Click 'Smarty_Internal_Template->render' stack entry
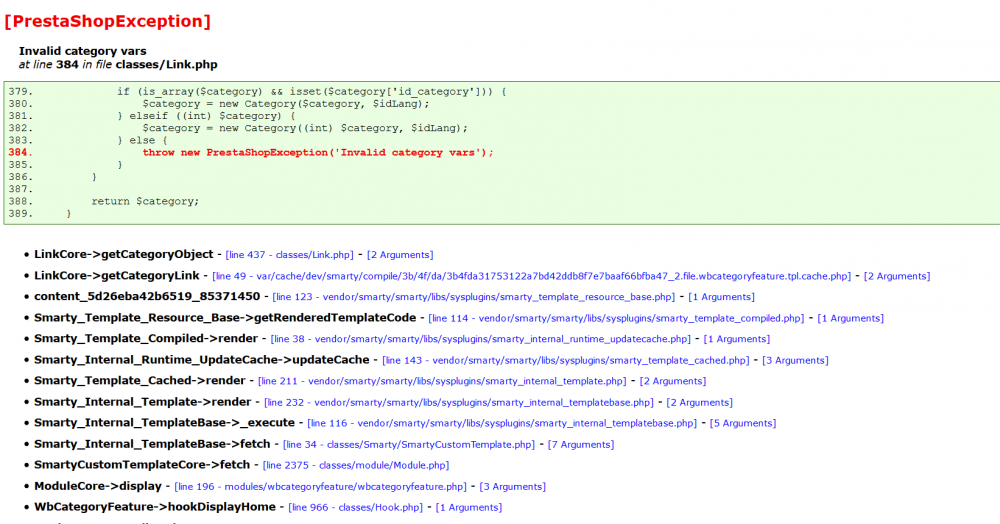Image resolution: width=1000 pixels, height=524 pixels. 143,402
